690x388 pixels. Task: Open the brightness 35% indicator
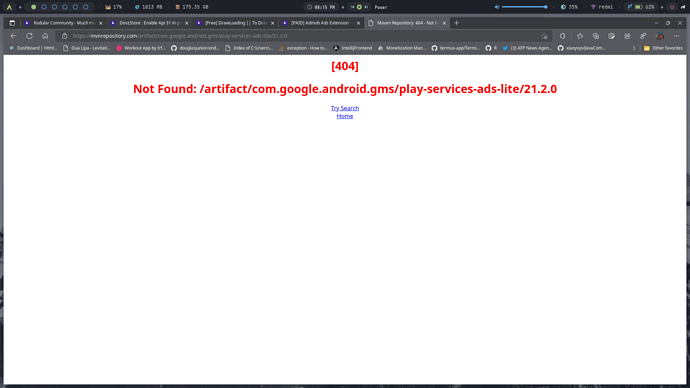click(569, 7)
